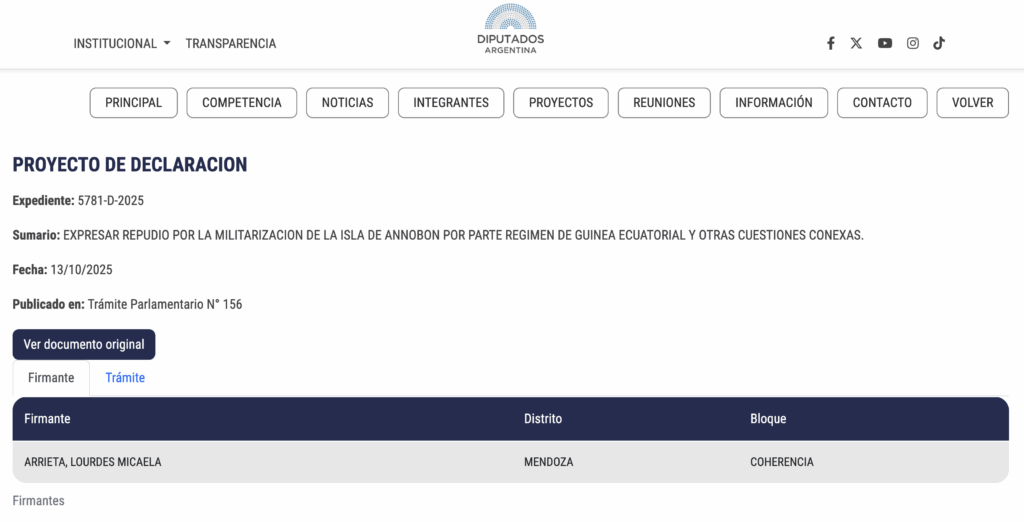Switch to the Trámite tab
Viewport: 1024px width, 522px height.
(x=125, y=378)
